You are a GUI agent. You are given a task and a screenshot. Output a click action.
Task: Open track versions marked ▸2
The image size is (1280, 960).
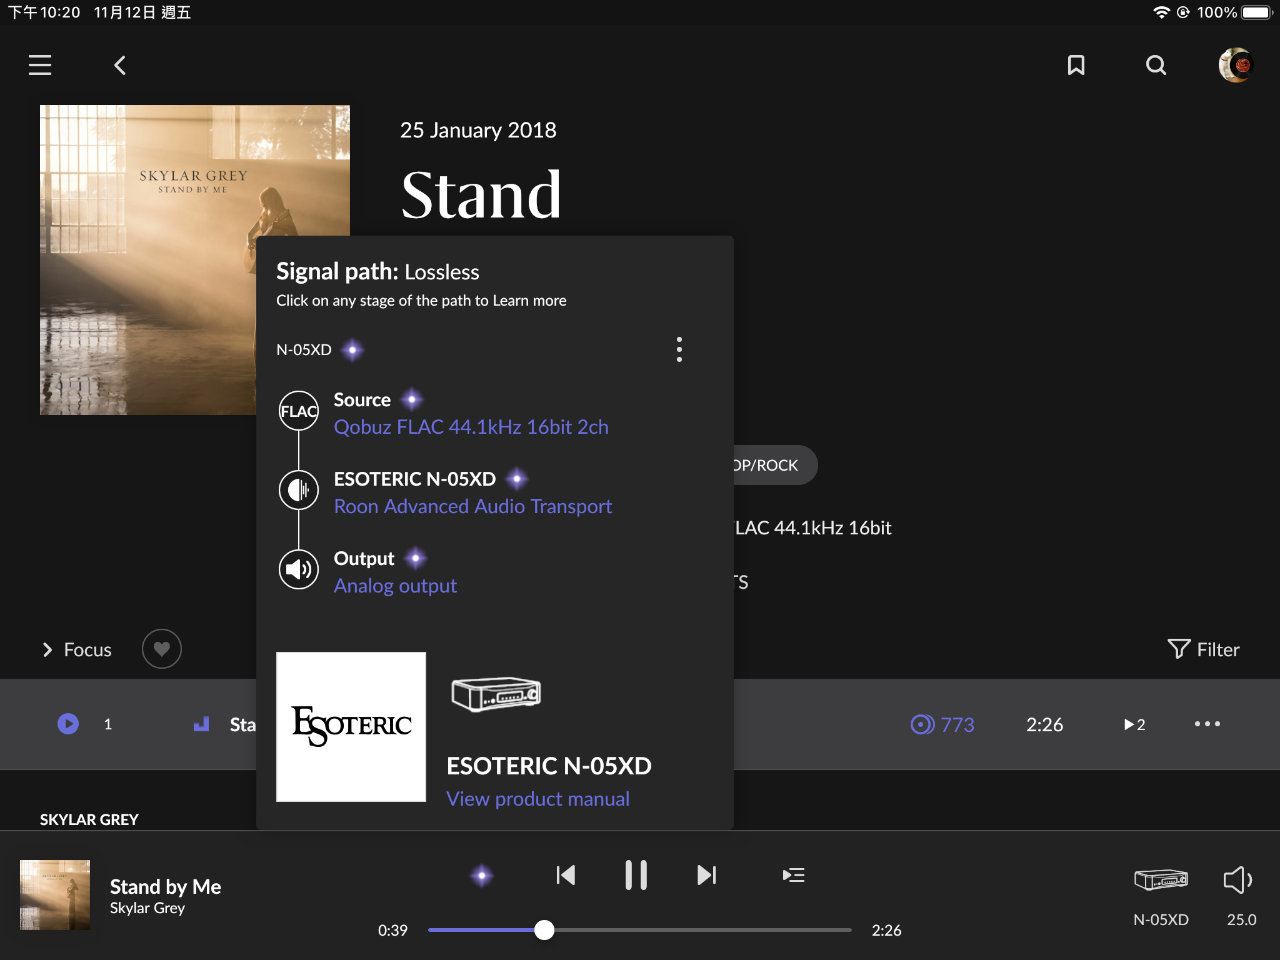point(1134,724)
